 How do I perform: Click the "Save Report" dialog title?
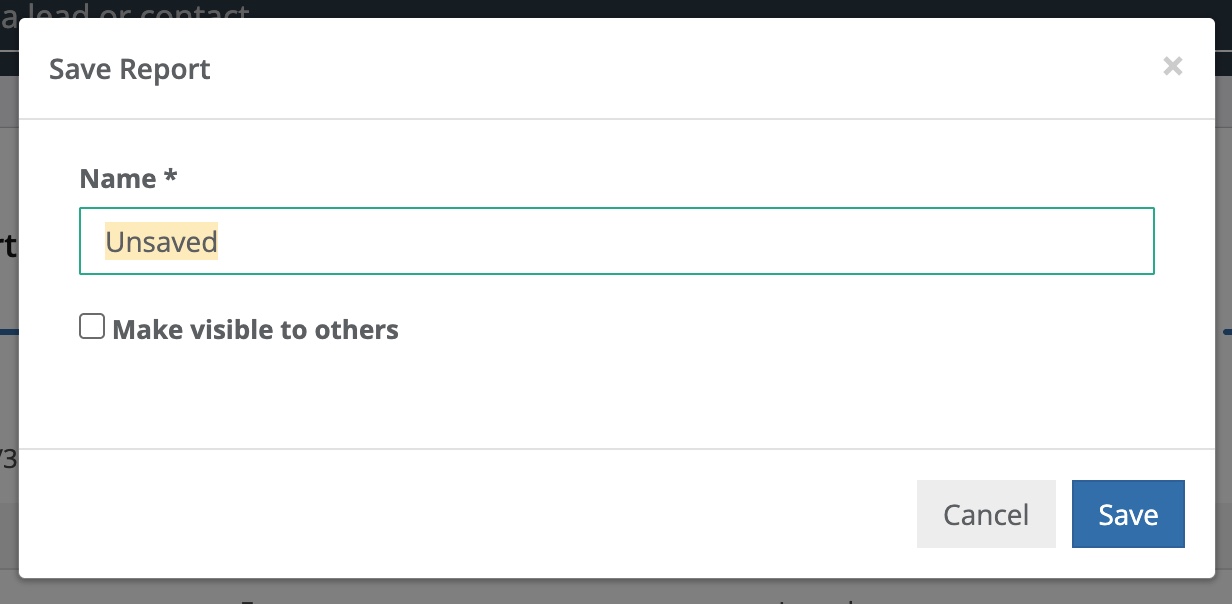click(130, 69)
